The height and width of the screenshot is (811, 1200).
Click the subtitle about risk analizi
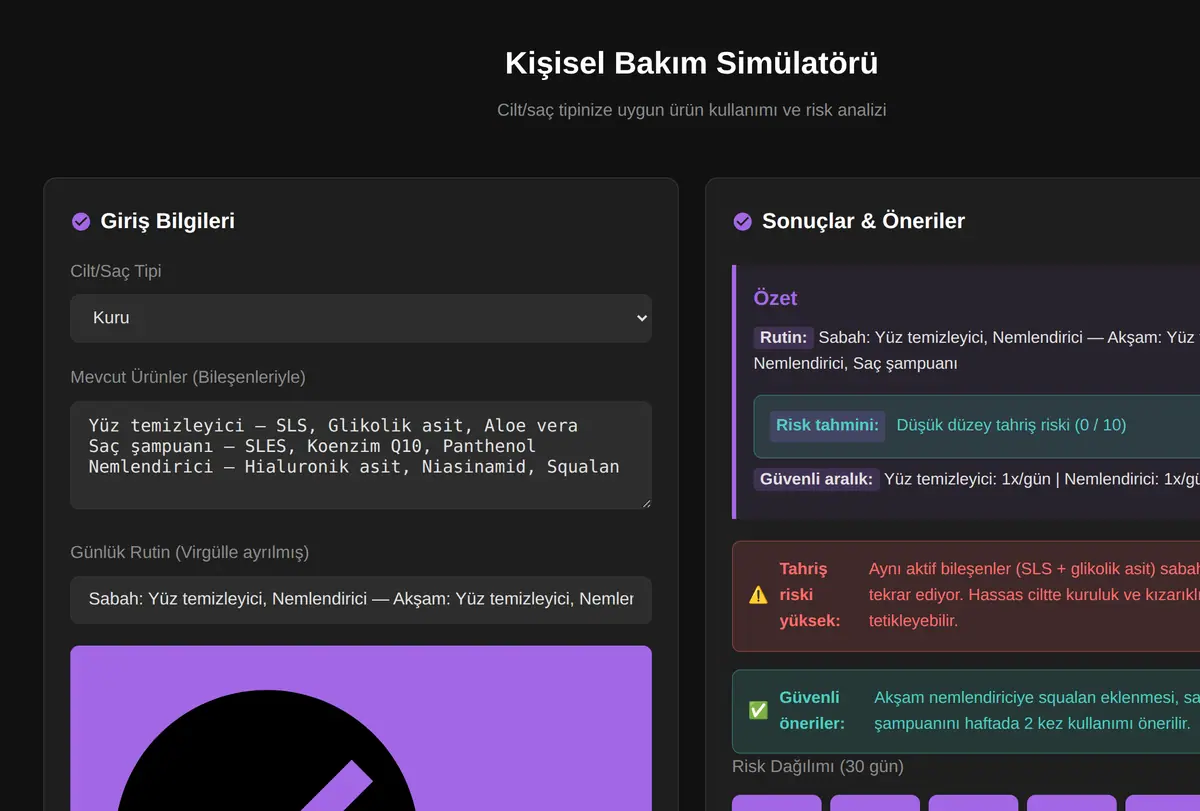click(x=692, y=110)
